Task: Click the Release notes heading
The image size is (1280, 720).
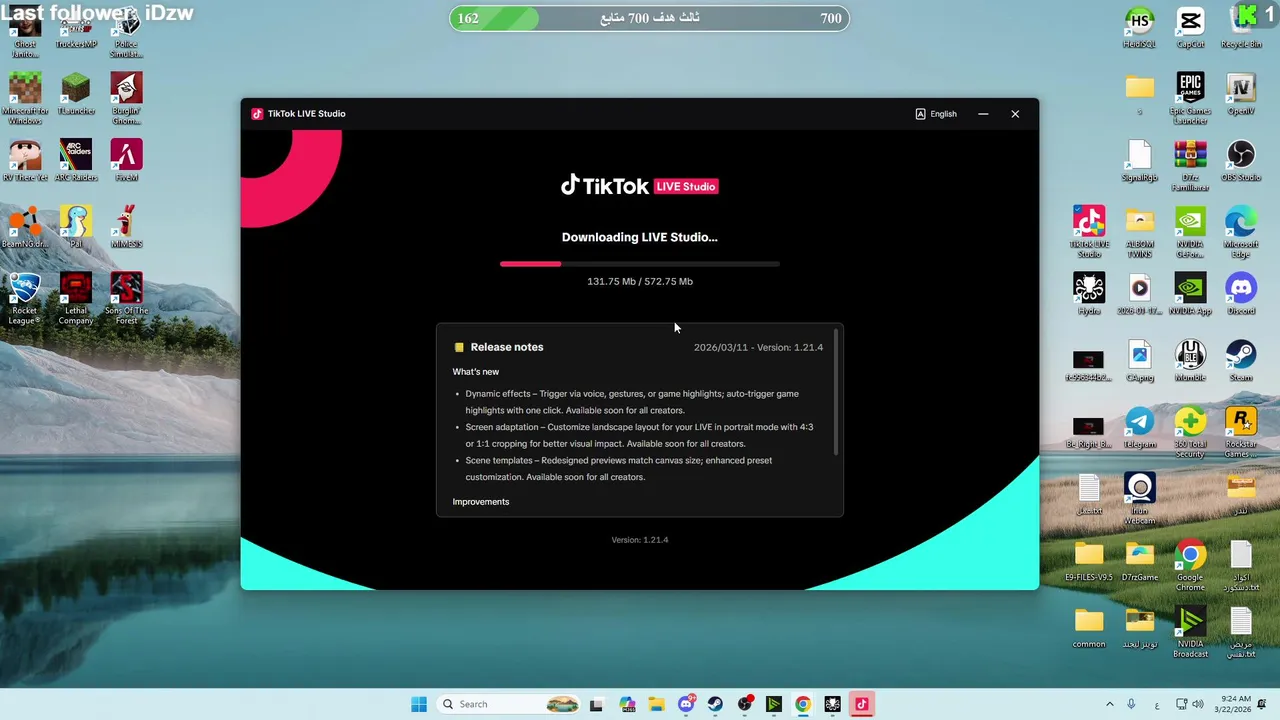Action: [x=507, y=347]
